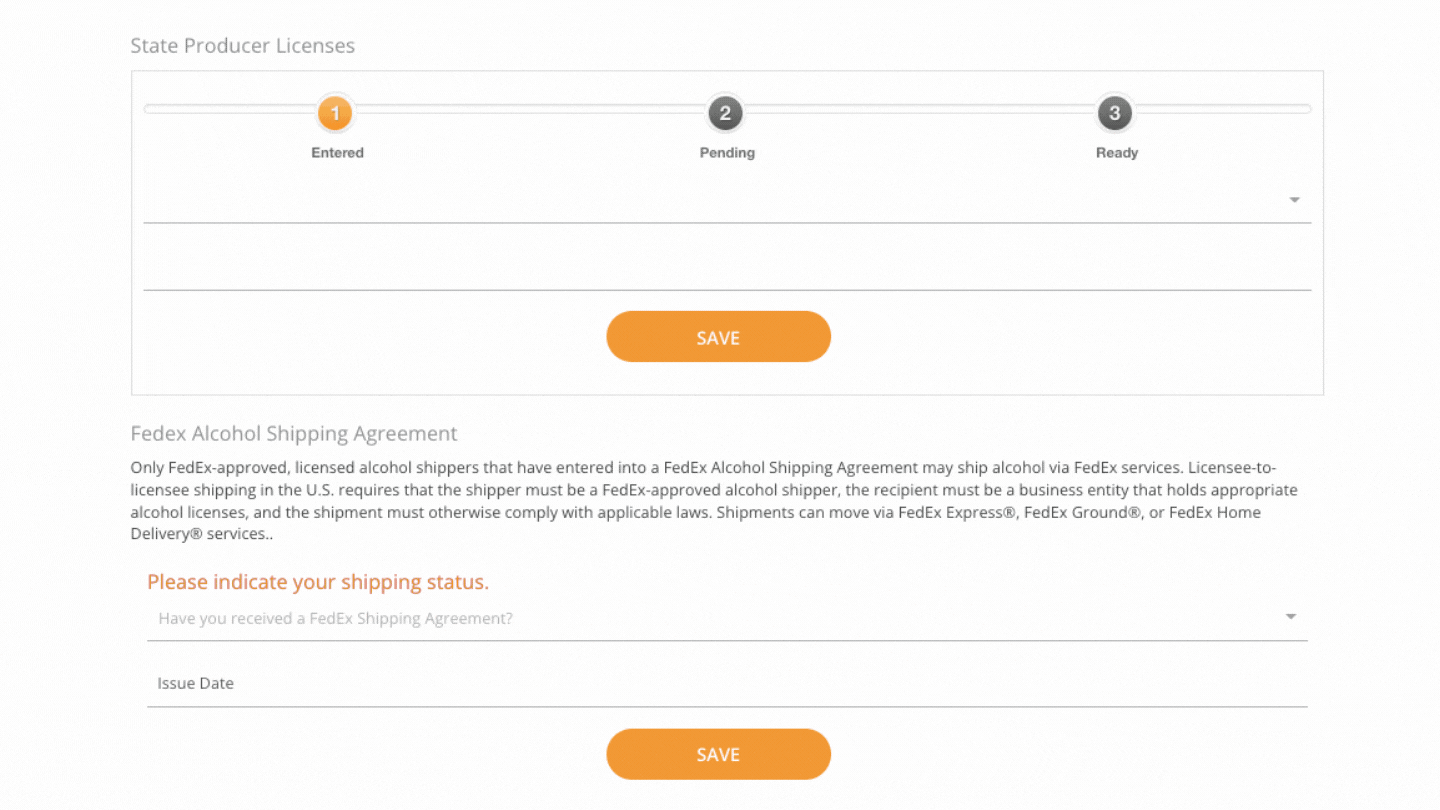
Task: Click SAVE below the Issue Date field
Action: click(x=718, y=754)
